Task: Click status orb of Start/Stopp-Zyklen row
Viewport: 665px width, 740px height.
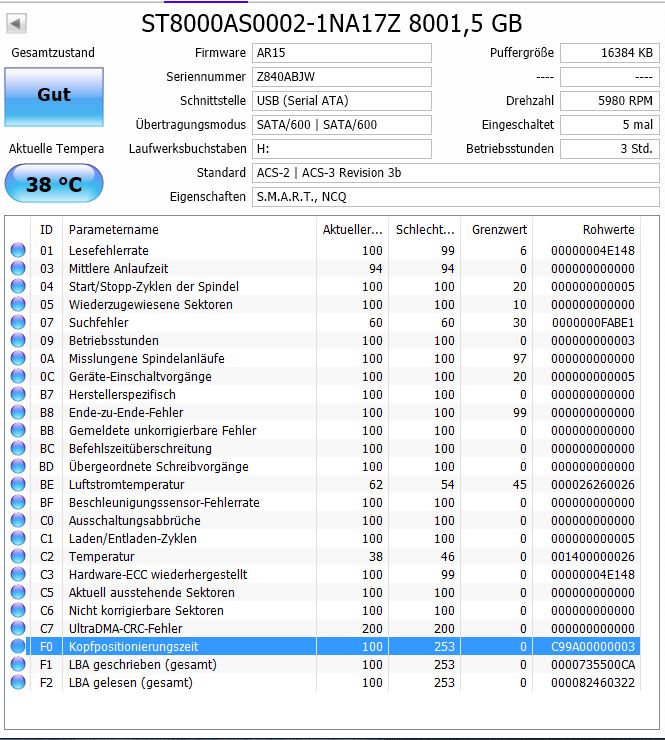Action: pyautogui.click(x=18, y=286)
